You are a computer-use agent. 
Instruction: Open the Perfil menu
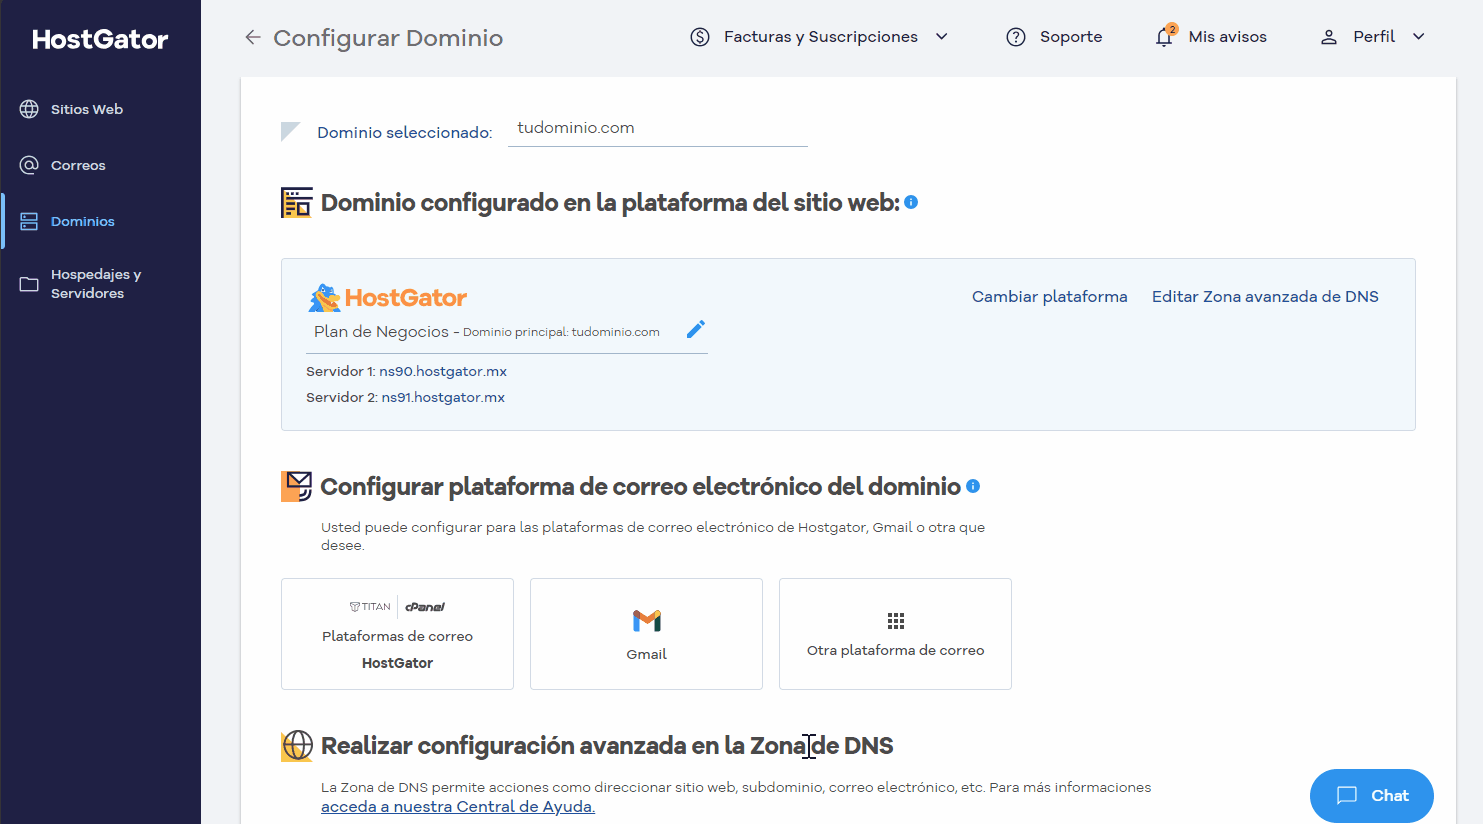[1372, 37]
